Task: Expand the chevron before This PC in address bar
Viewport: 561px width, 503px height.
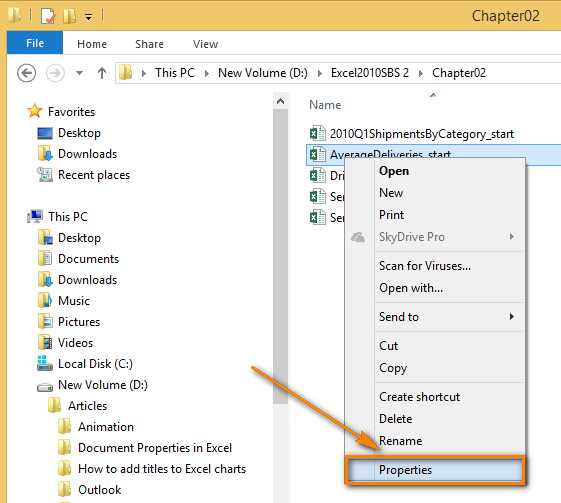Action: click(144, 73)
